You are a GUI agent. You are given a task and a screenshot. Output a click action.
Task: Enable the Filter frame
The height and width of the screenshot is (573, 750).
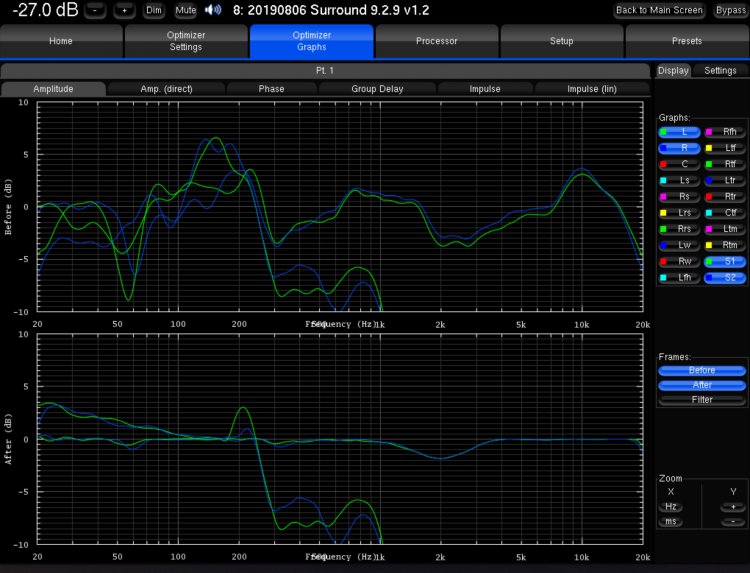(x=702, y=400)
